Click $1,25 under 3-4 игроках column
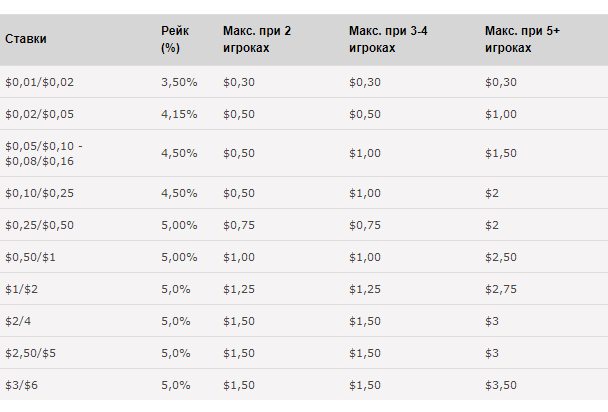Image resolution: width=608 pixels, height=412 pixels. tap(365, 289)
